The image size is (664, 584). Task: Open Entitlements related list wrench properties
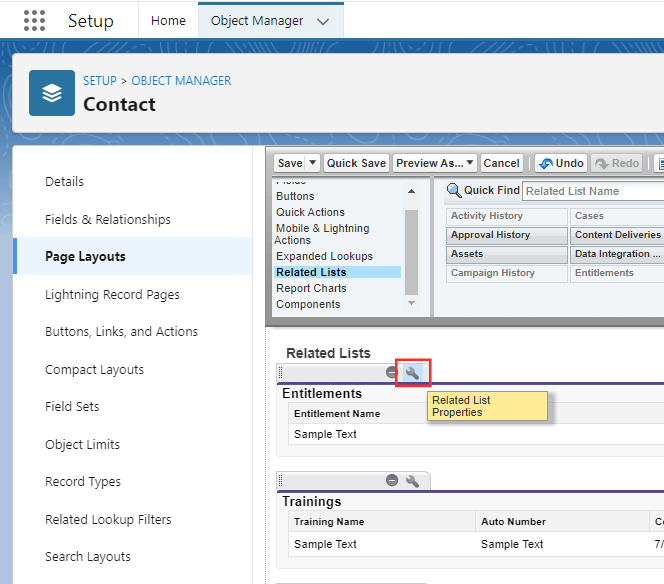point(412,373)
